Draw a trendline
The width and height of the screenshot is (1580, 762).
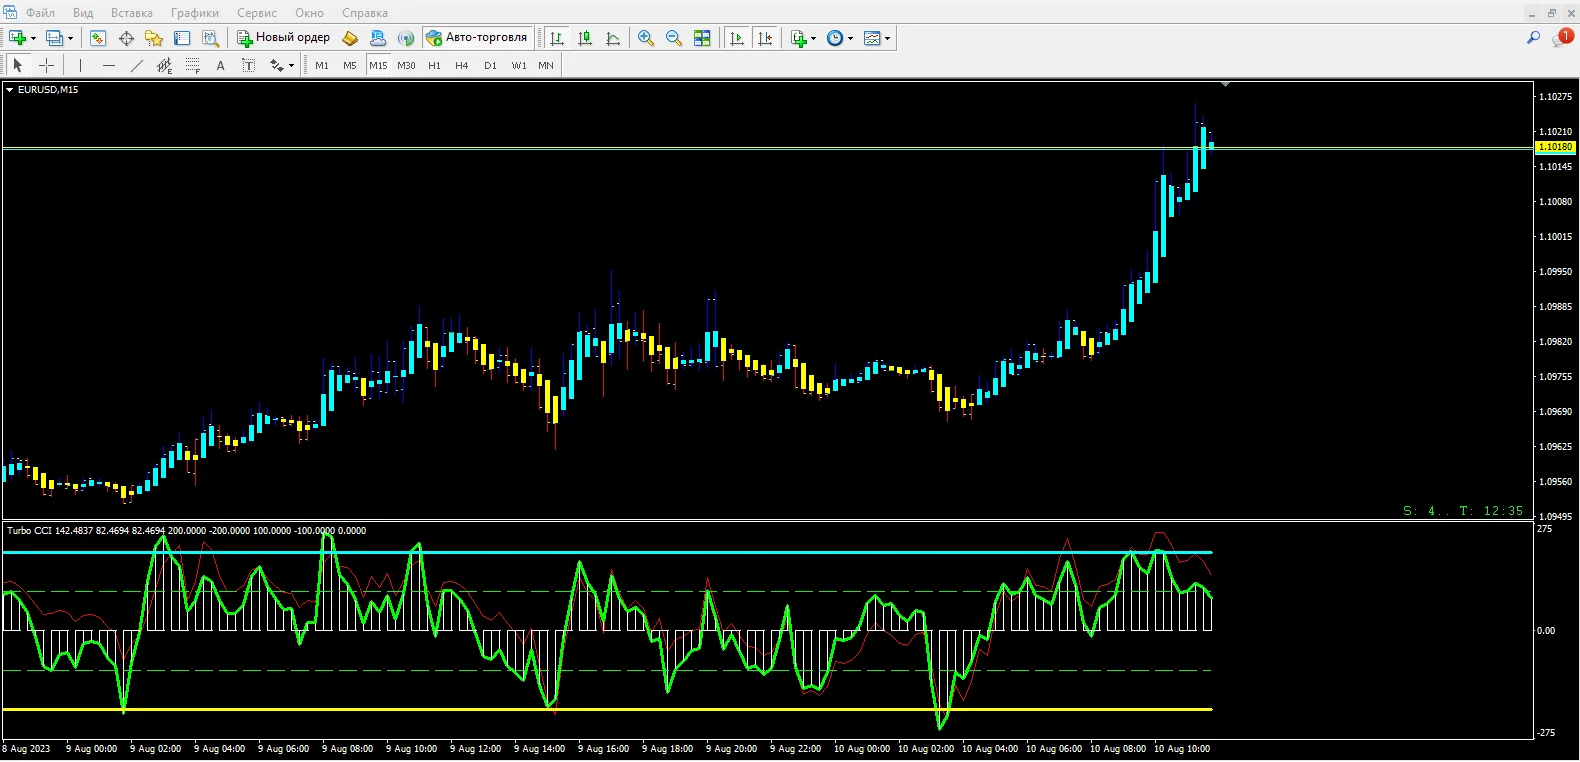tap(136, 65)
